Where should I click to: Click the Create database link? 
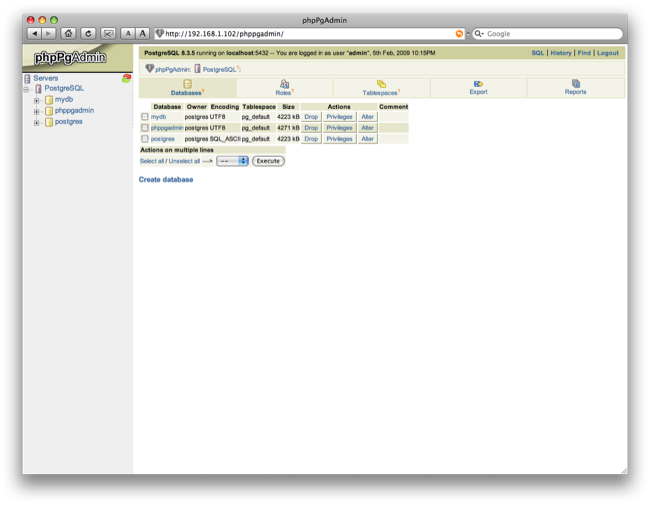[166, 180]
